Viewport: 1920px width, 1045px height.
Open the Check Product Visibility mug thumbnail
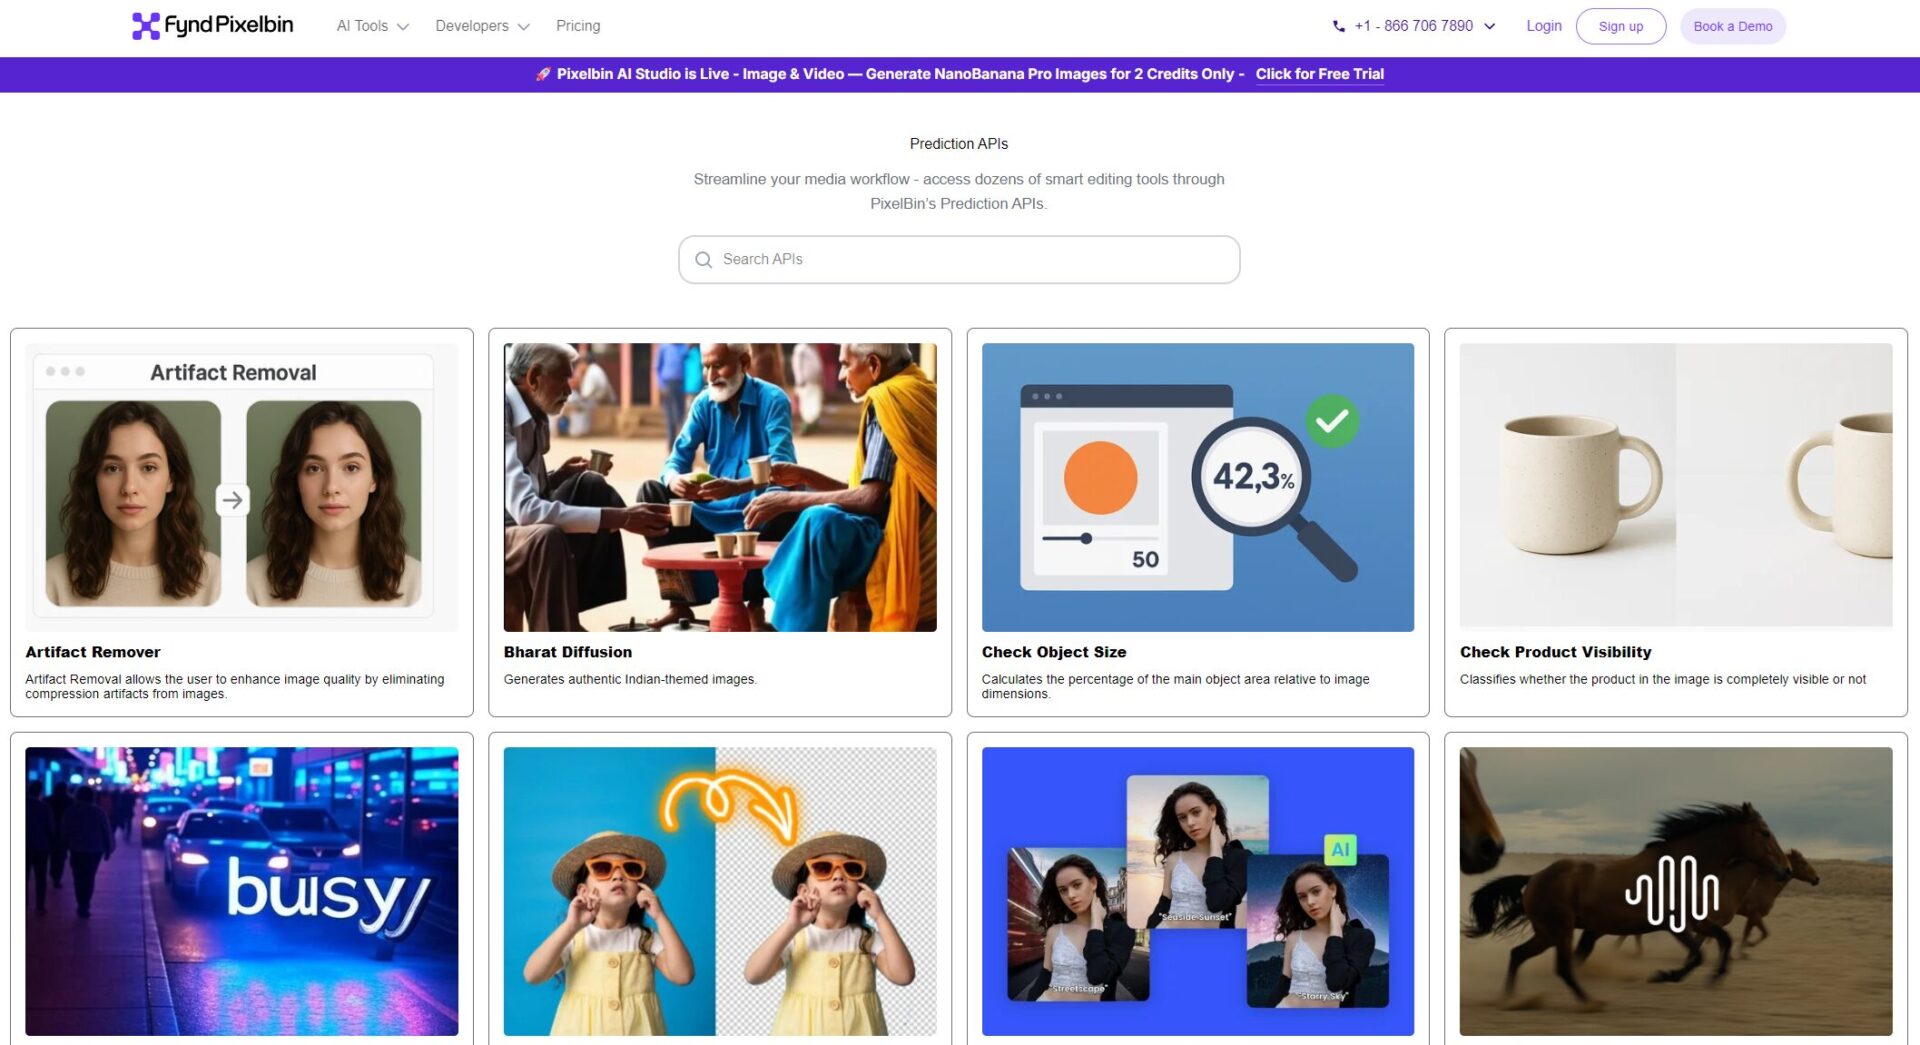[x=1675, y=485]
